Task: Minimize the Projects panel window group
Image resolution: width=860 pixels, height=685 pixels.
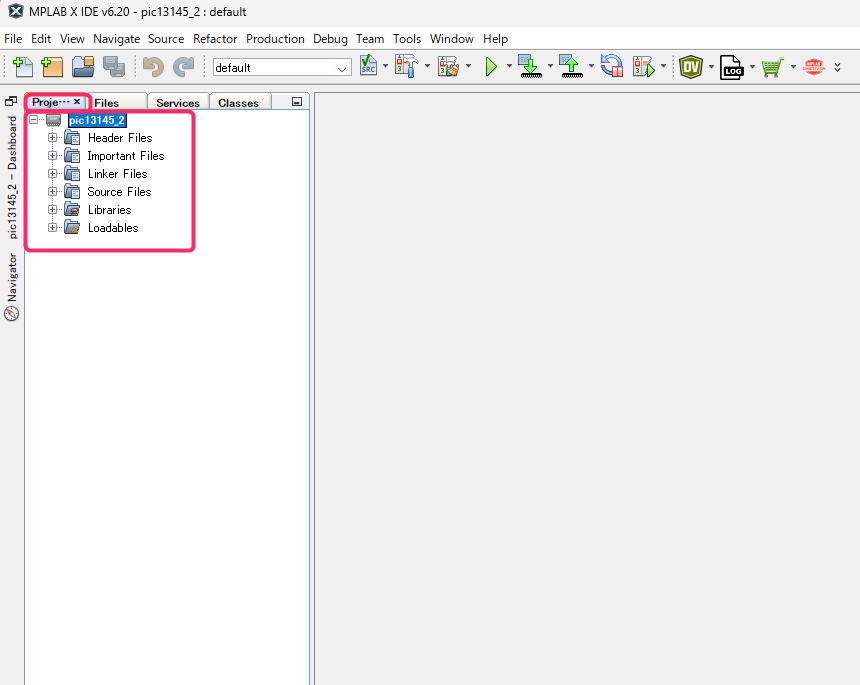Action: coord(297,102)
